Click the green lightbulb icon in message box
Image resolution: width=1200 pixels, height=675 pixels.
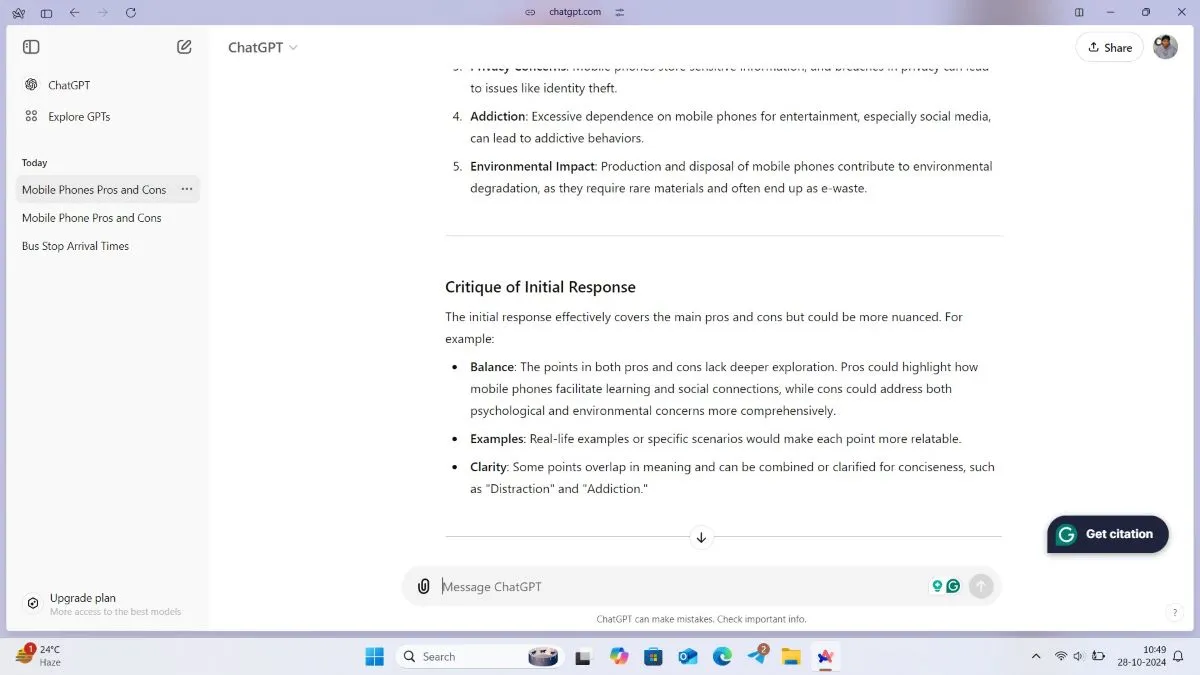tap(937, 586)
